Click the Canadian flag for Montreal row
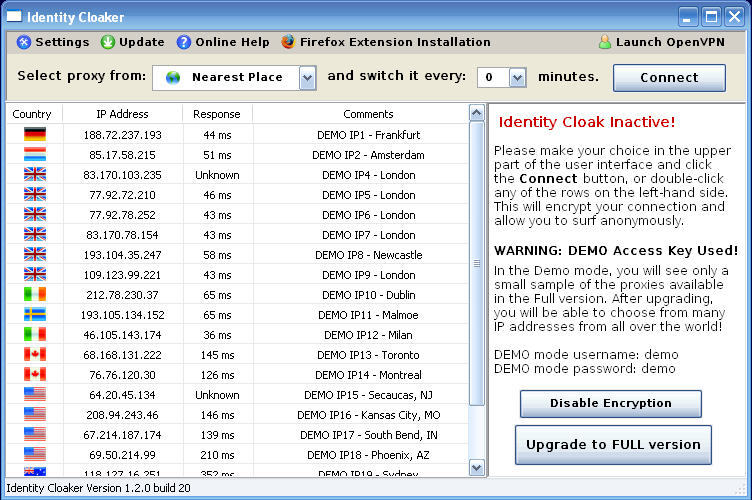The height and width of the screenshot is (500, 752). (35, 374)
